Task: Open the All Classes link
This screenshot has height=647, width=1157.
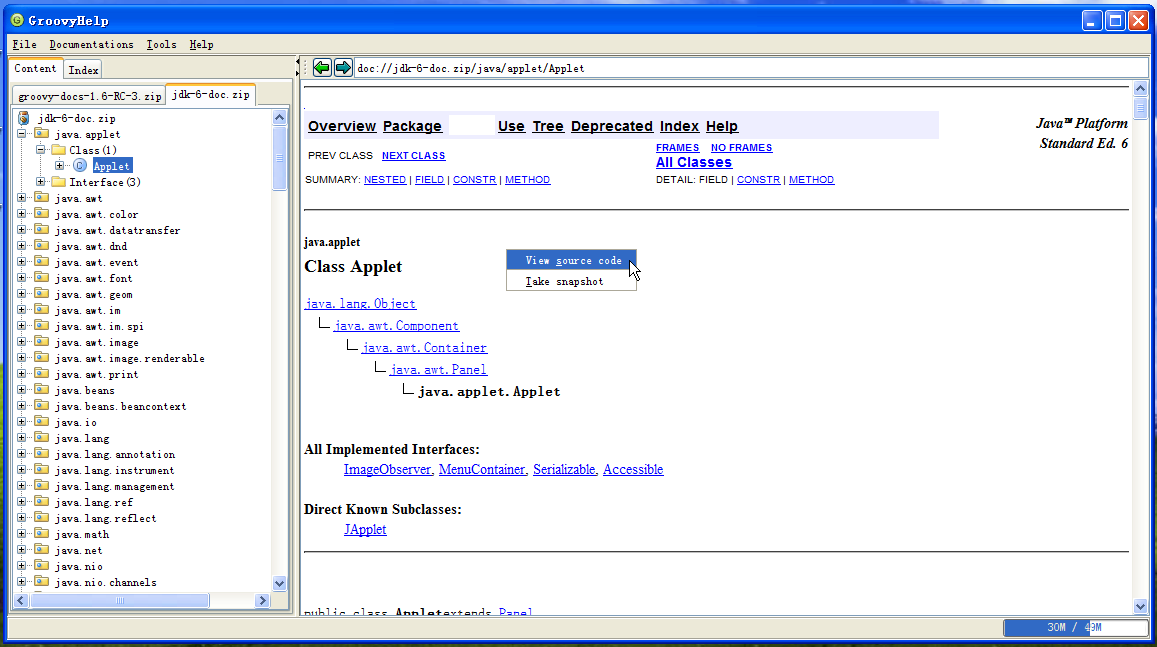Action: [x=694, y=162]
